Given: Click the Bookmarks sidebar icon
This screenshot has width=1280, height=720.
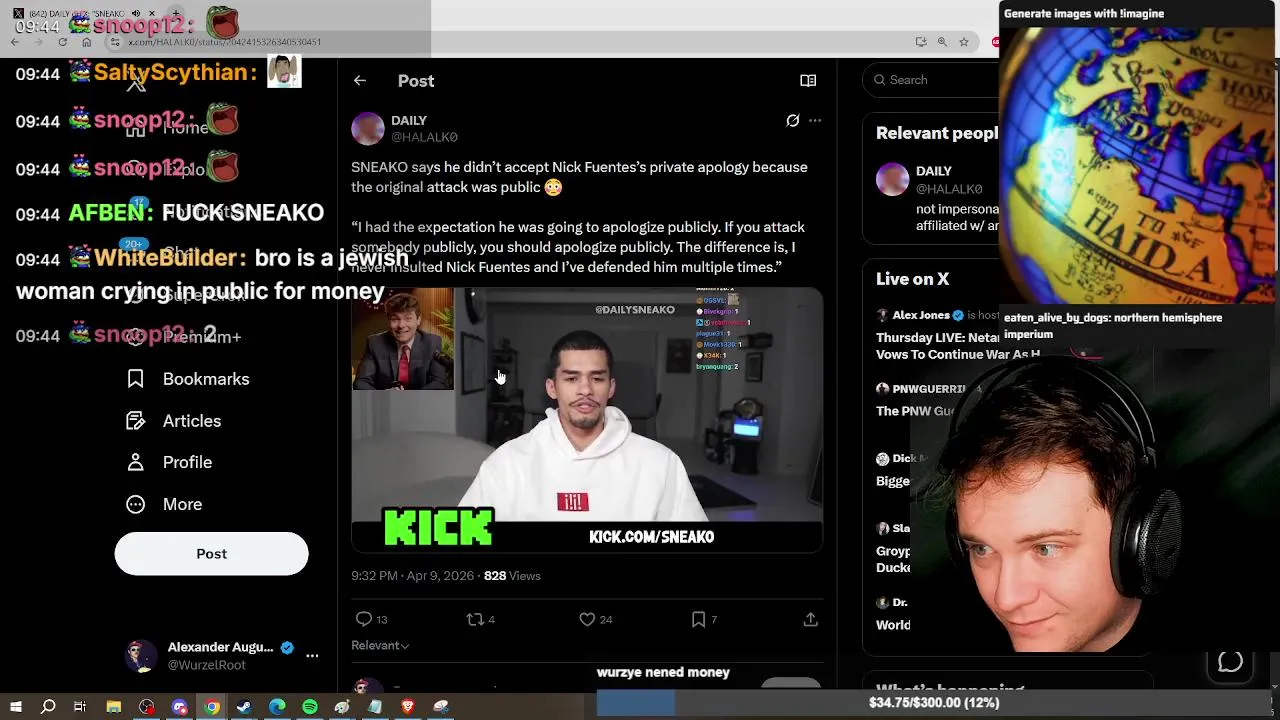Looking at the screenshot, I should (x=136, y=379).
